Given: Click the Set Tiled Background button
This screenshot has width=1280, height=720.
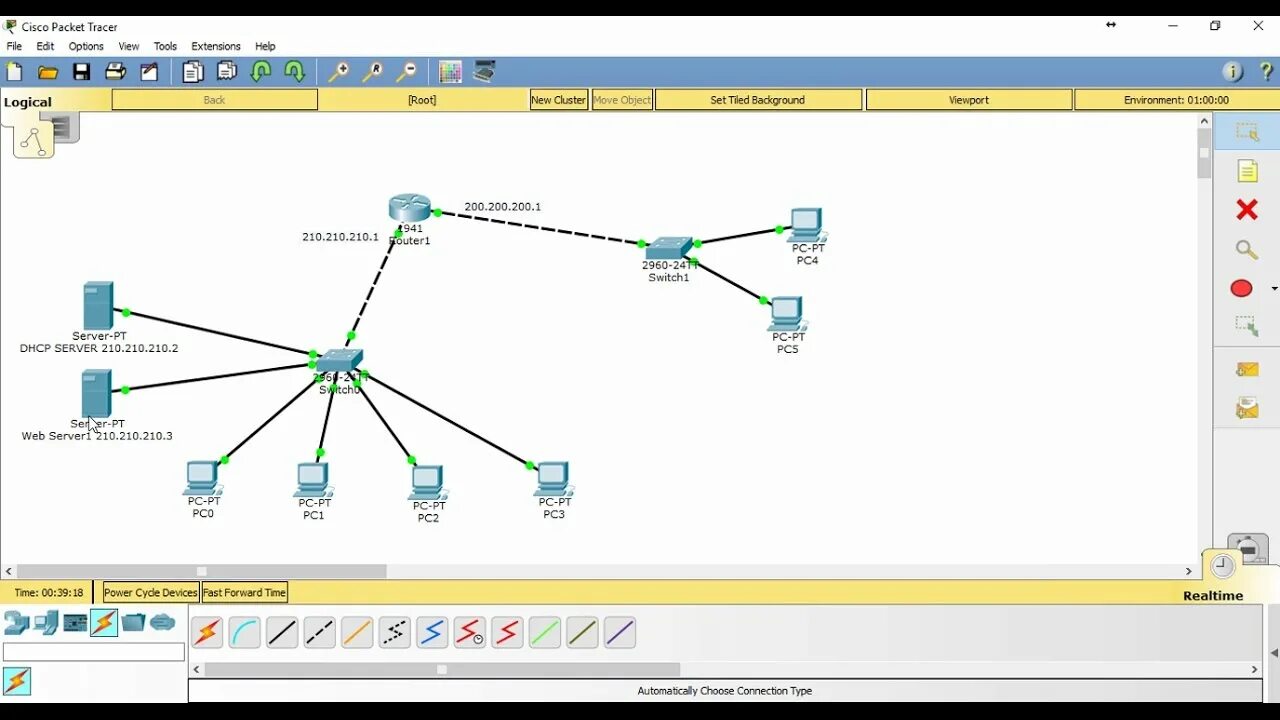Looking at the screenshot, I should click(757, 100).
